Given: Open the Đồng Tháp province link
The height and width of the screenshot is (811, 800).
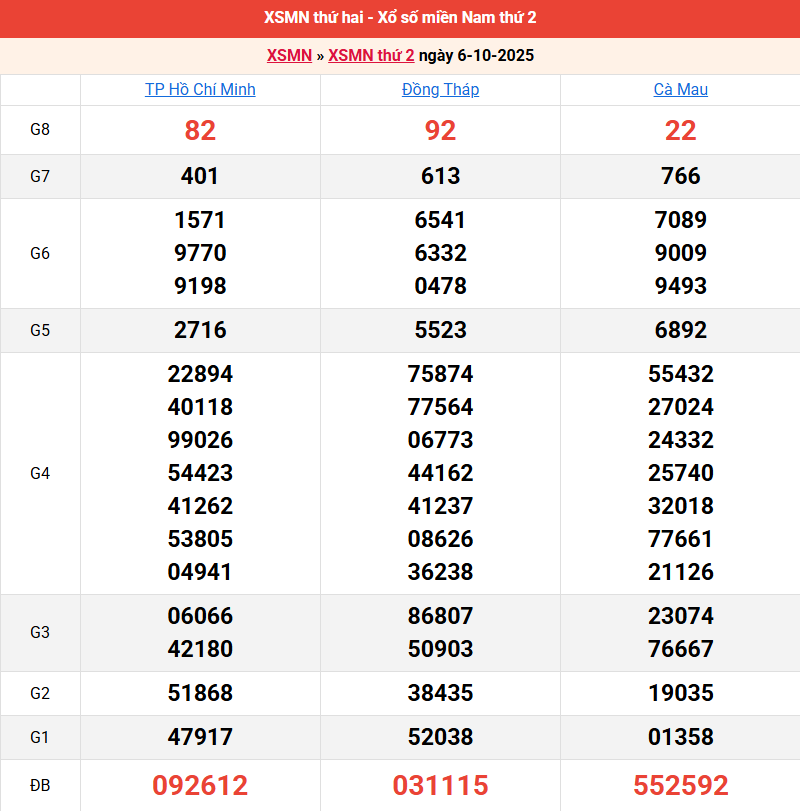Looking at the screenshot, I should tap(440, 89).
